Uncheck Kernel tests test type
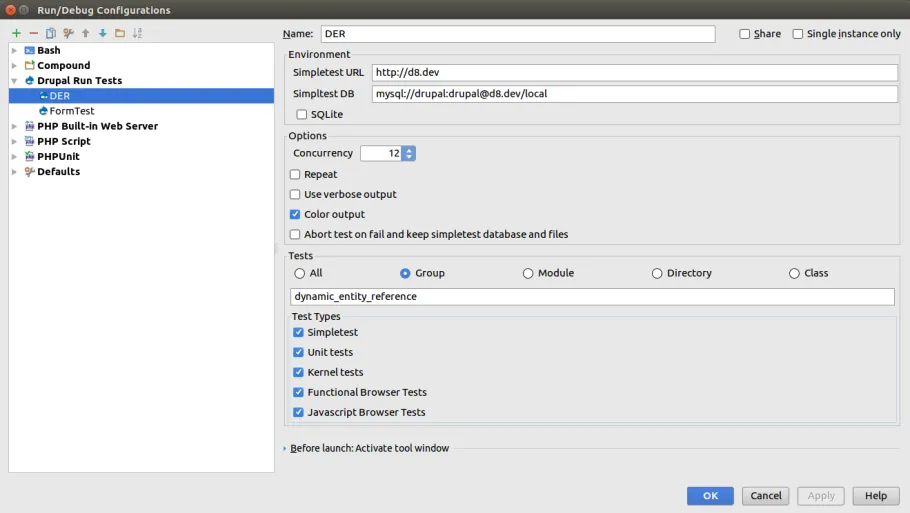 [x=298, y=372]
